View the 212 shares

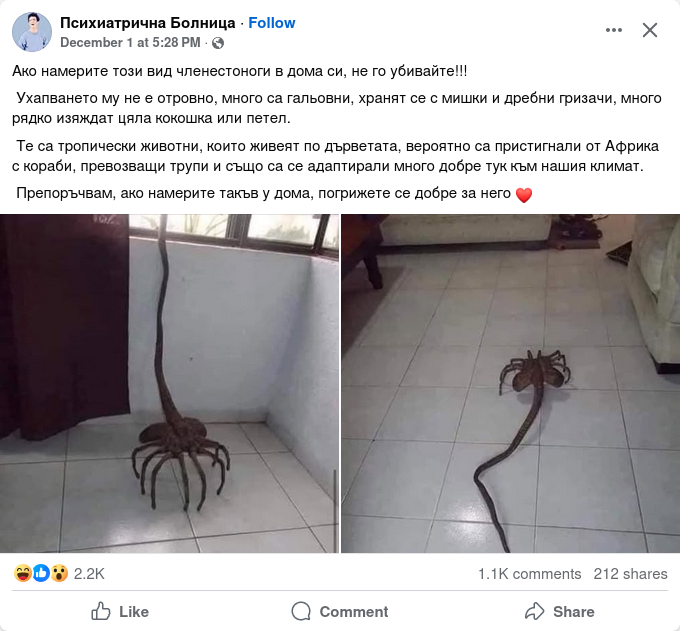click(x=630, y=574)
